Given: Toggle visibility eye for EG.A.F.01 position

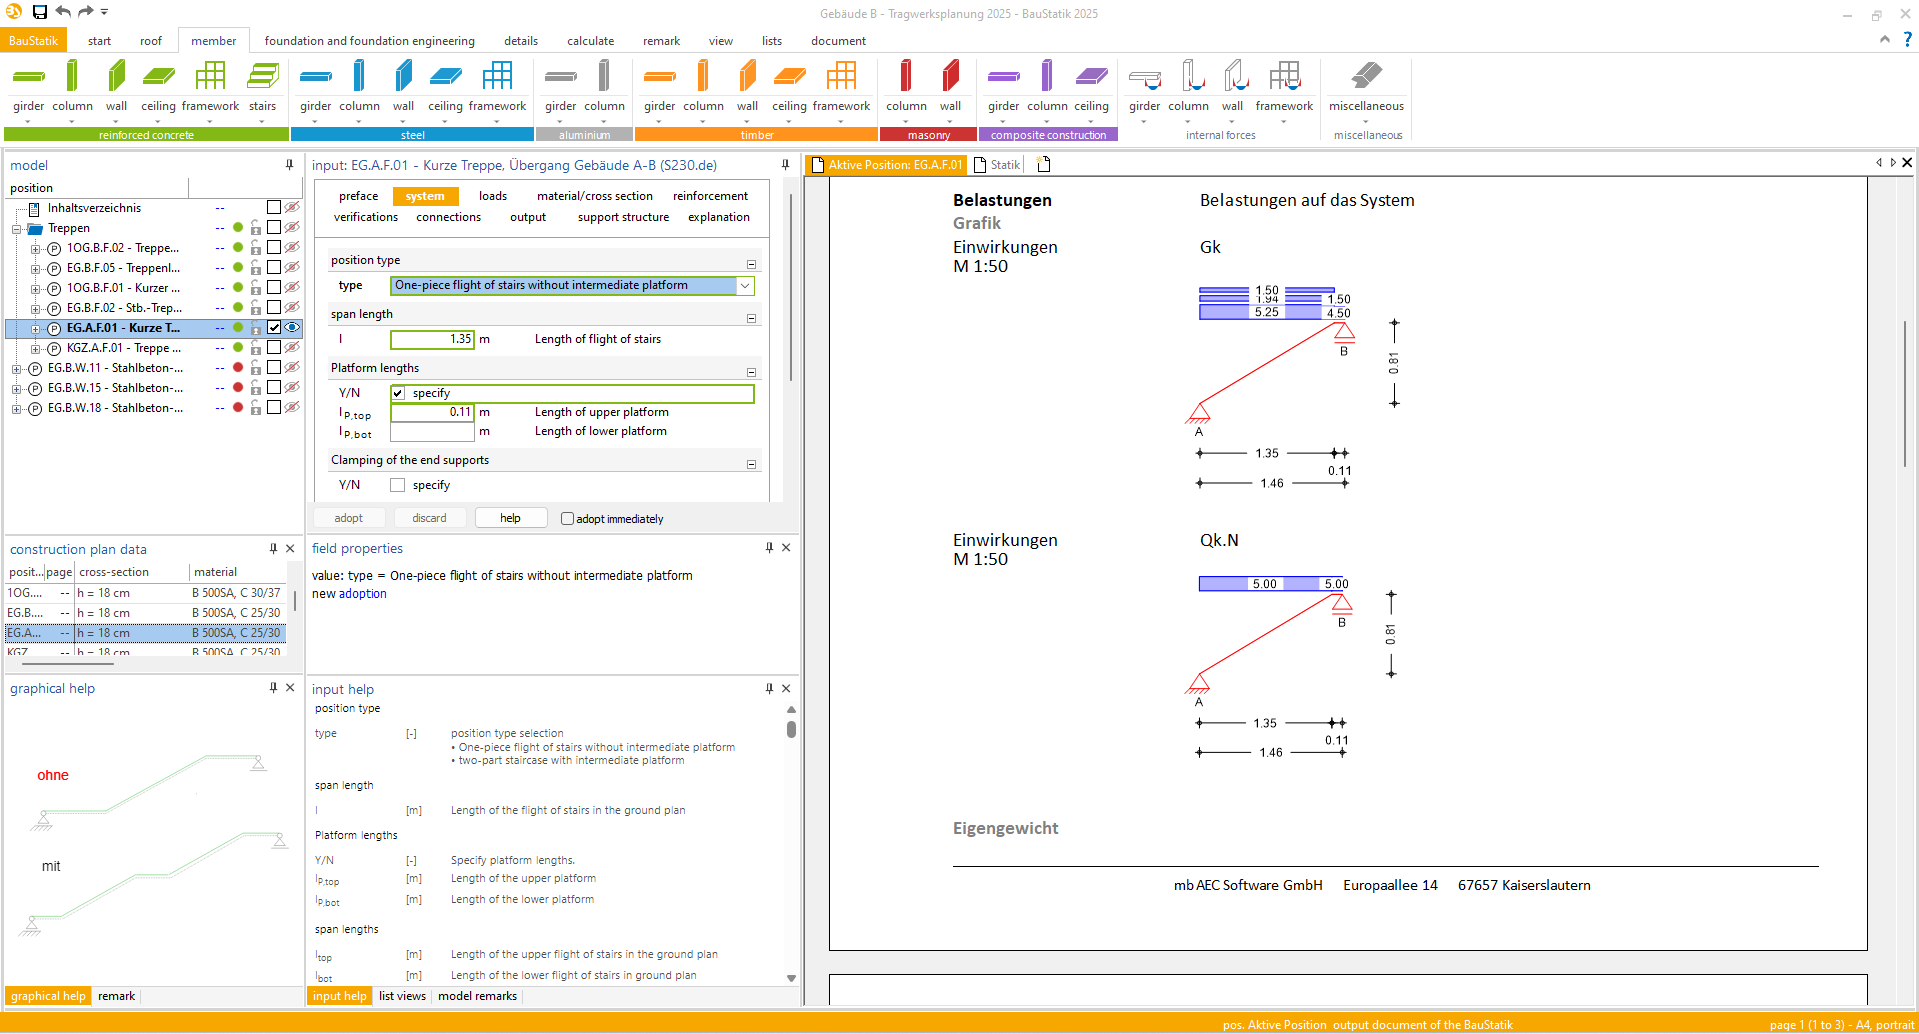Looking at the screenshot, I should [292, 328].
